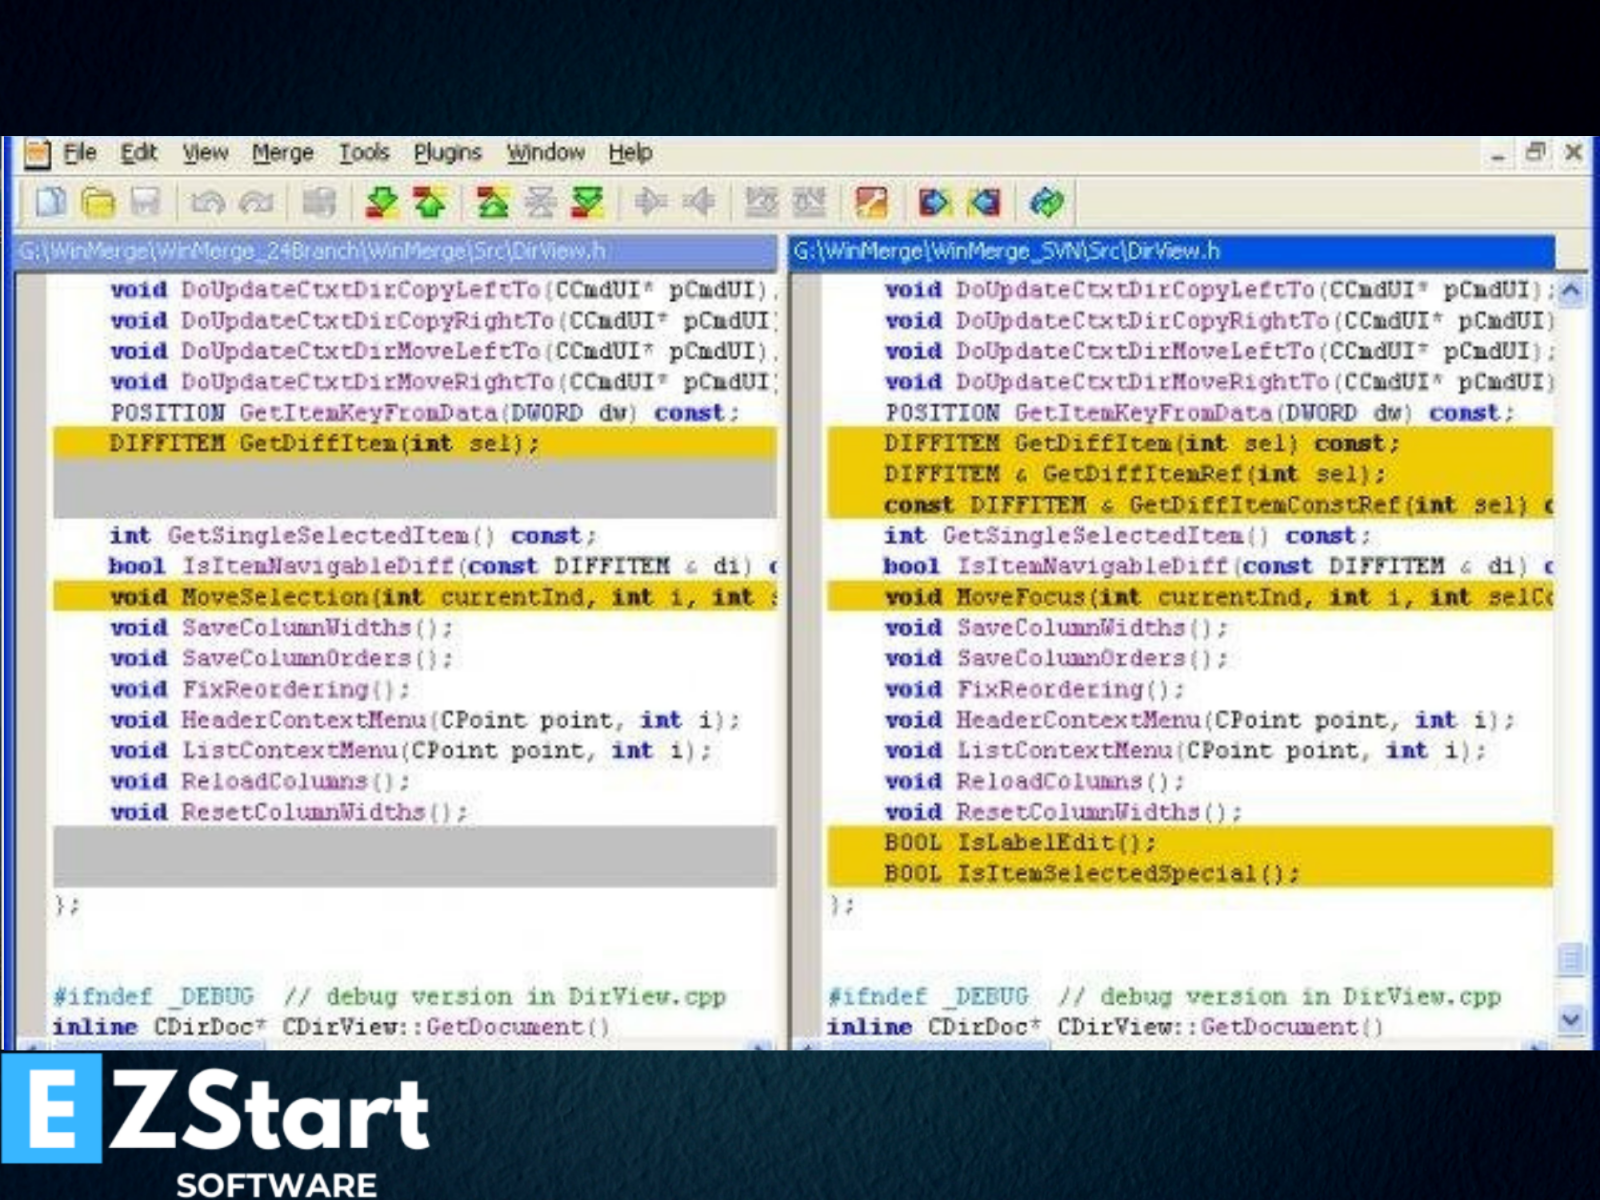Viewport: 1600px width, 1200px height.
Task: Click right pane 'BOOL IsItemSelectedSpecial();' line
Action: click(1190, 873)
